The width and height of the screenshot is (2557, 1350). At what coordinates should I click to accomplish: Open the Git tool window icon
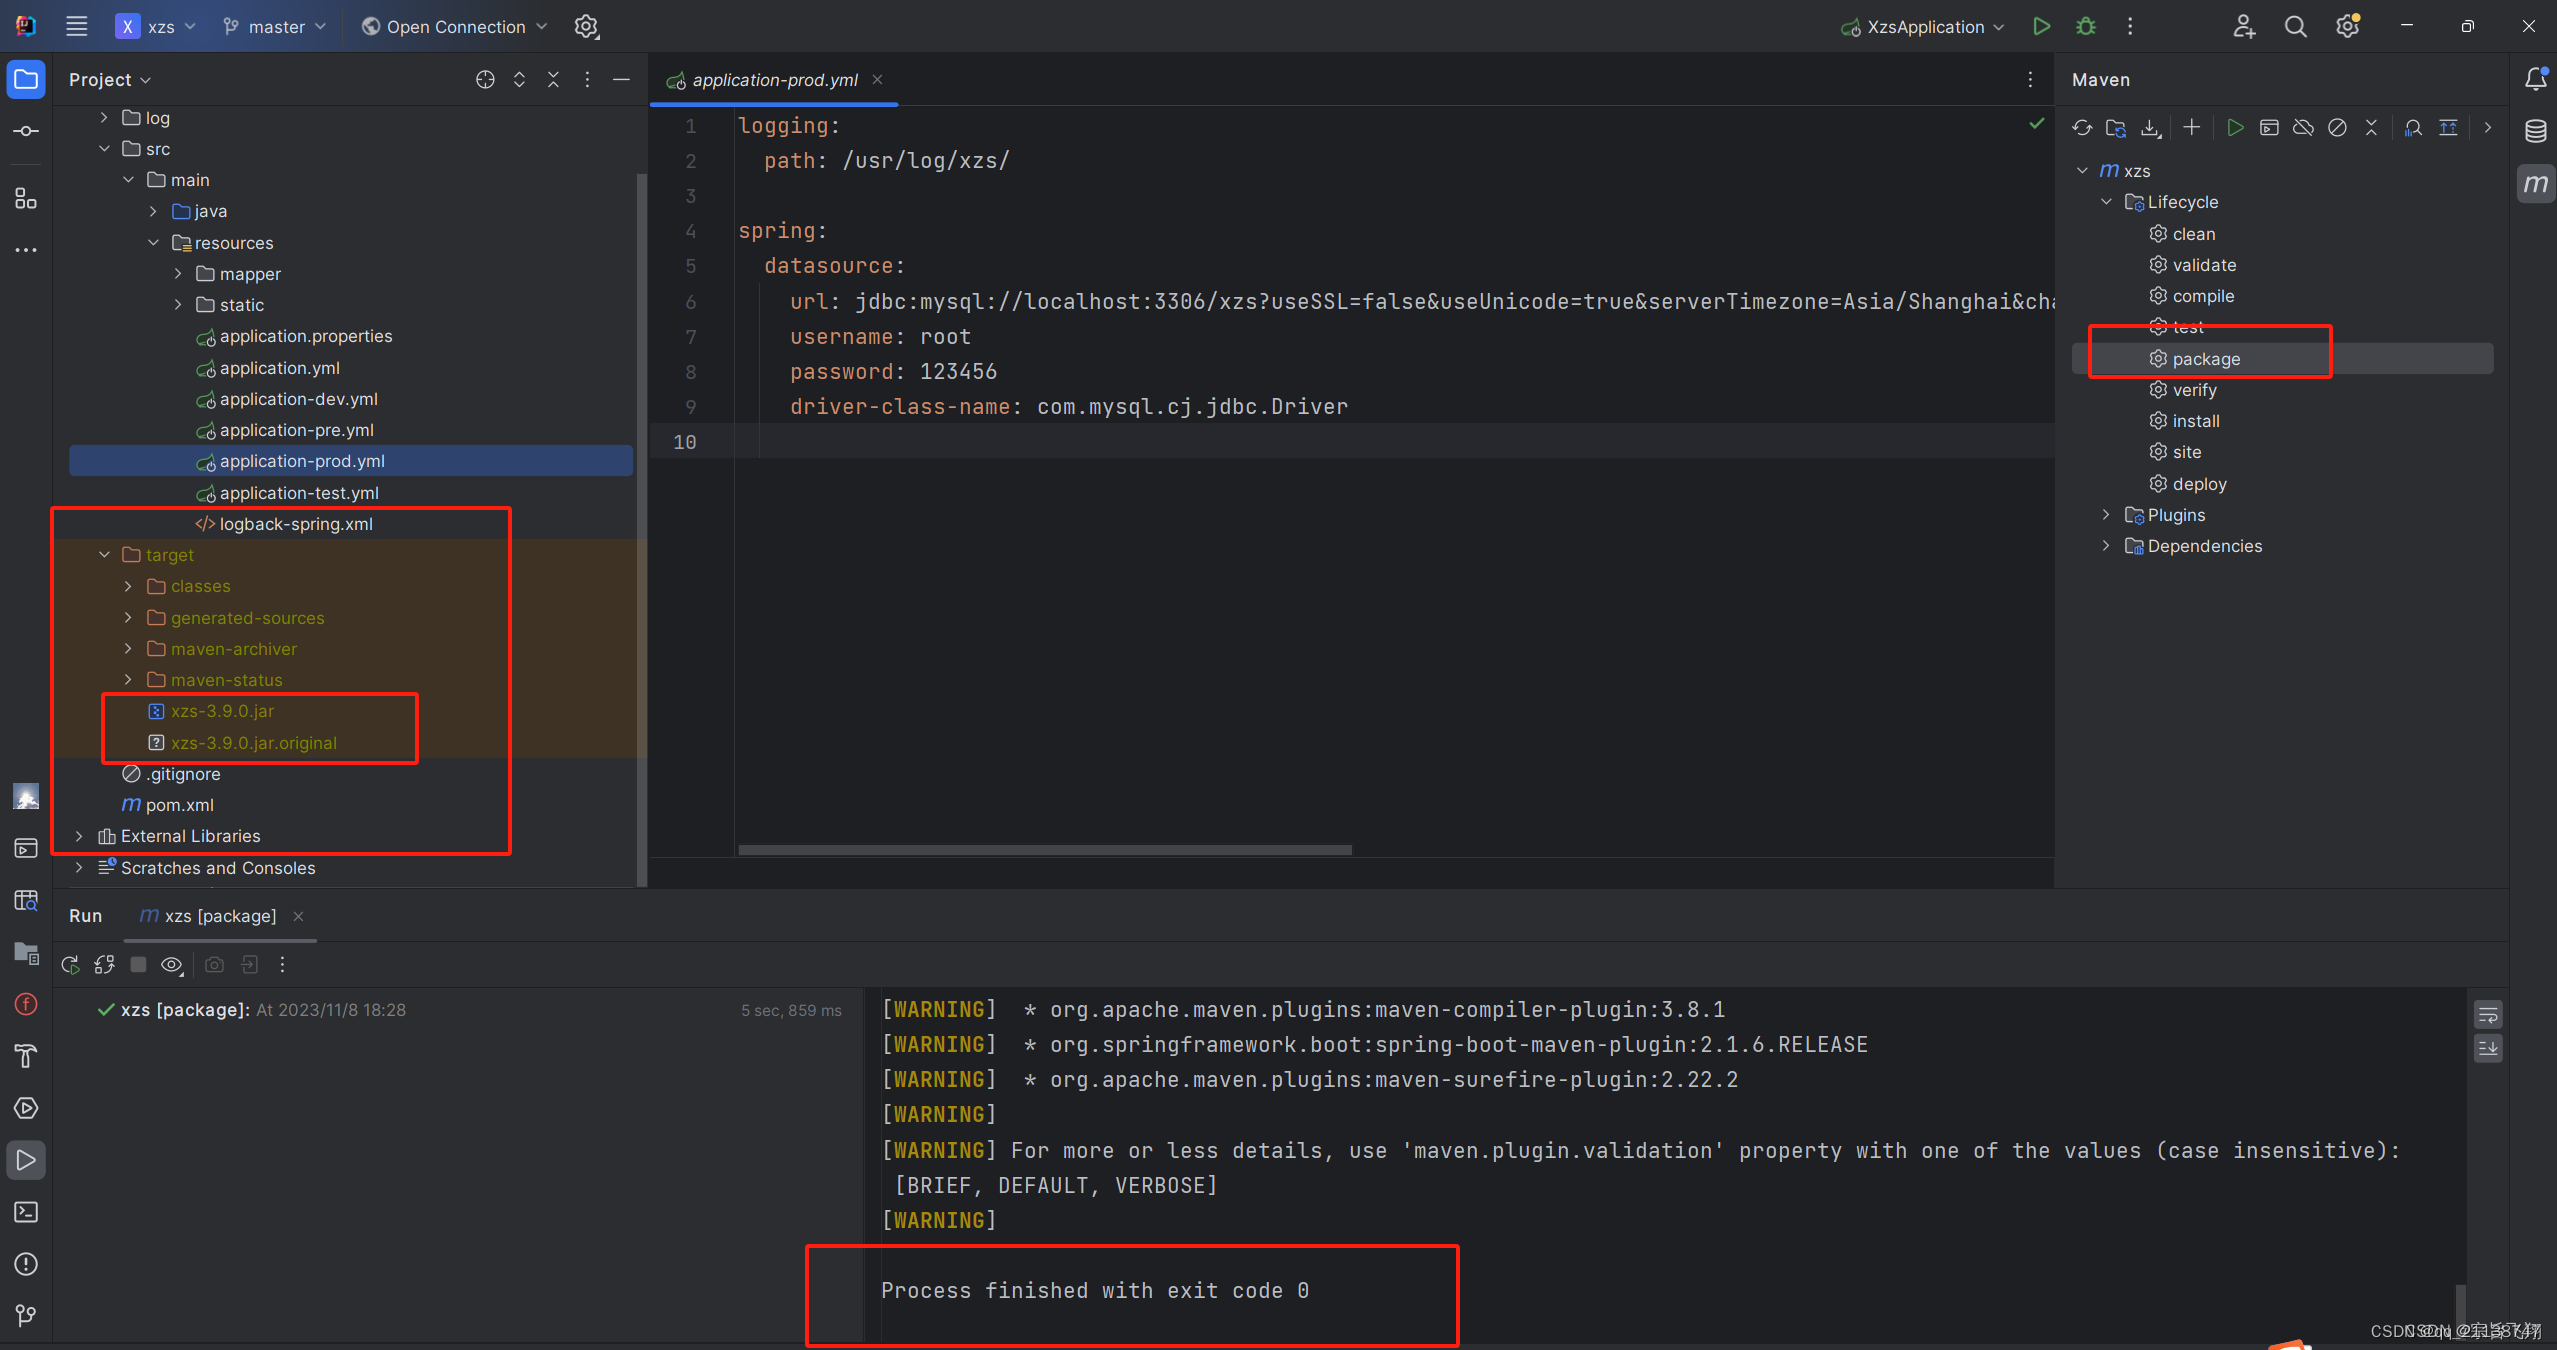click(x=26, y=1316)
